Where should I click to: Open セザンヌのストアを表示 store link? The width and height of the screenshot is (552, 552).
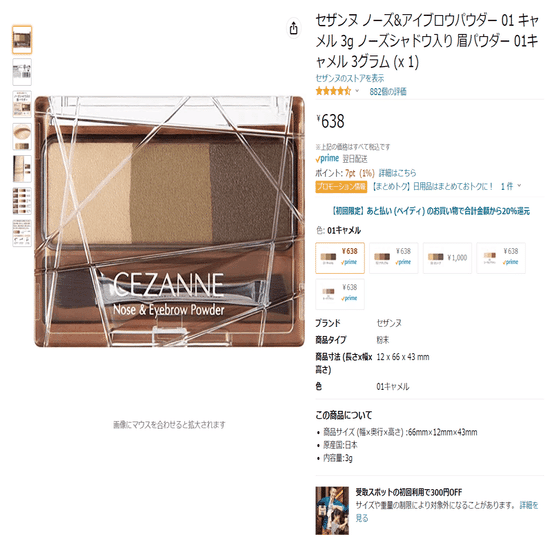(350, 78)
